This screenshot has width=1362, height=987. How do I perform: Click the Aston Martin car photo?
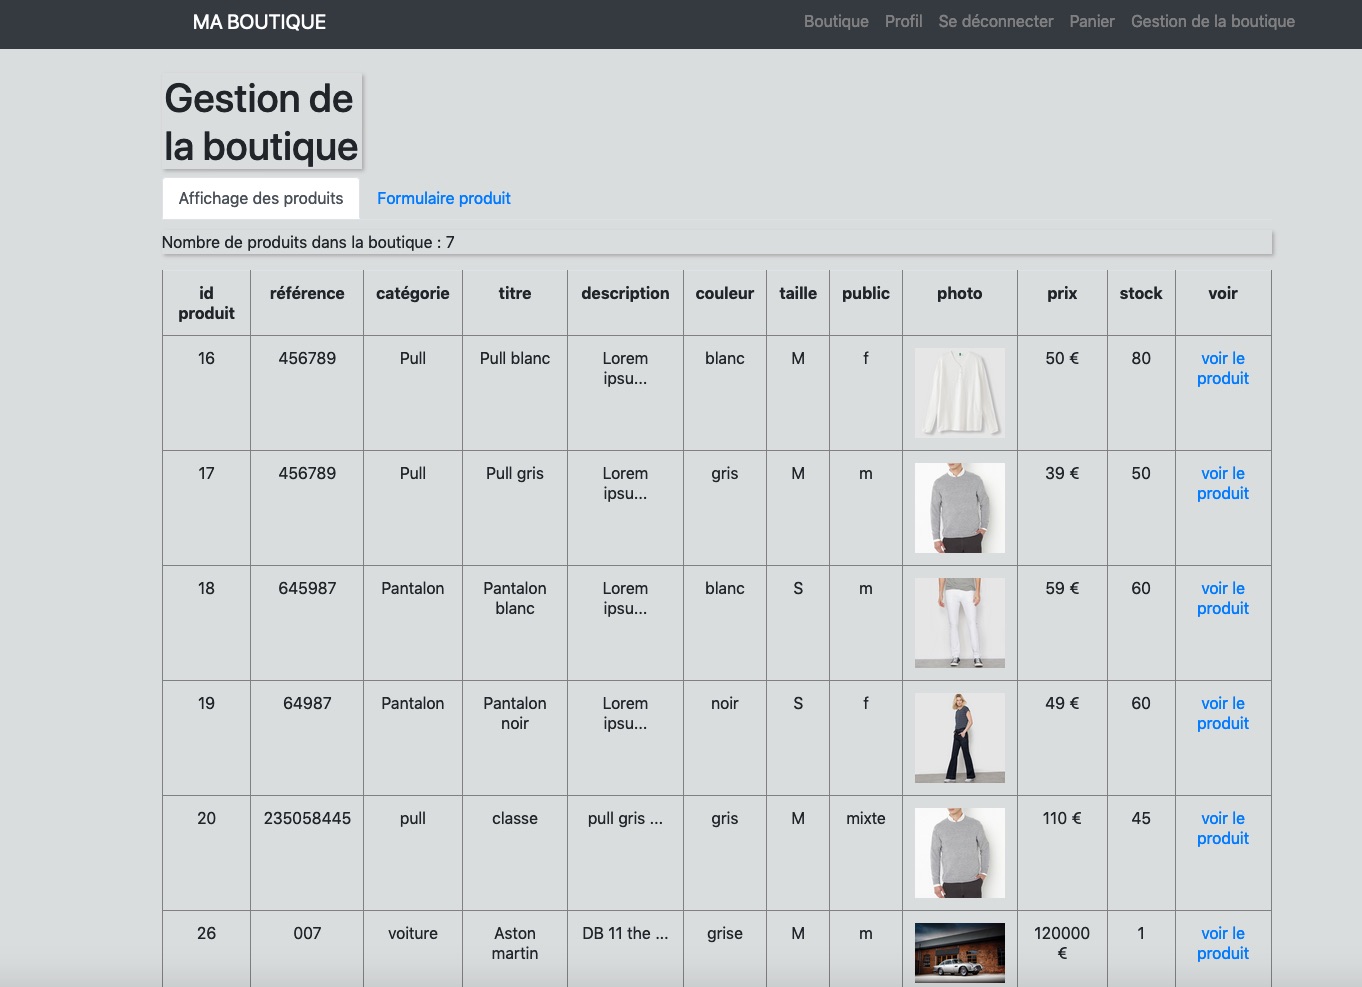pyautogui.click(x=959, y=952)
